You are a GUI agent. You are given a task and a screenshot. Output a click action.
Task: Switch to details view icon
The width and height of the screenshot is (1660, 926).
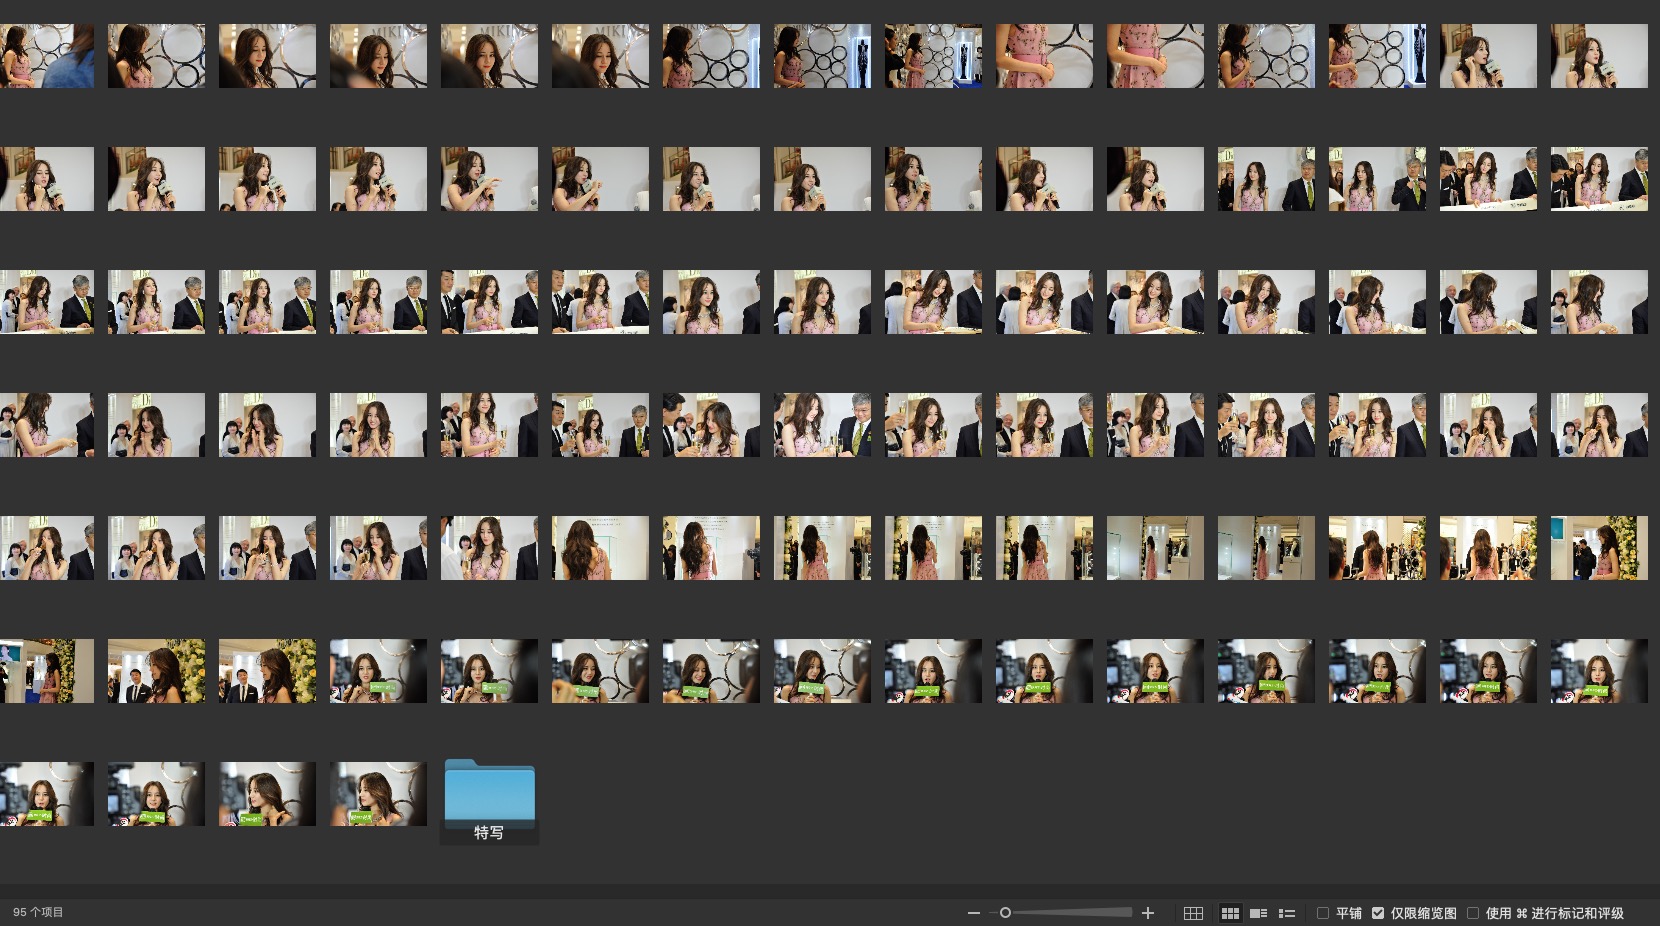[x=1259, y=913]
